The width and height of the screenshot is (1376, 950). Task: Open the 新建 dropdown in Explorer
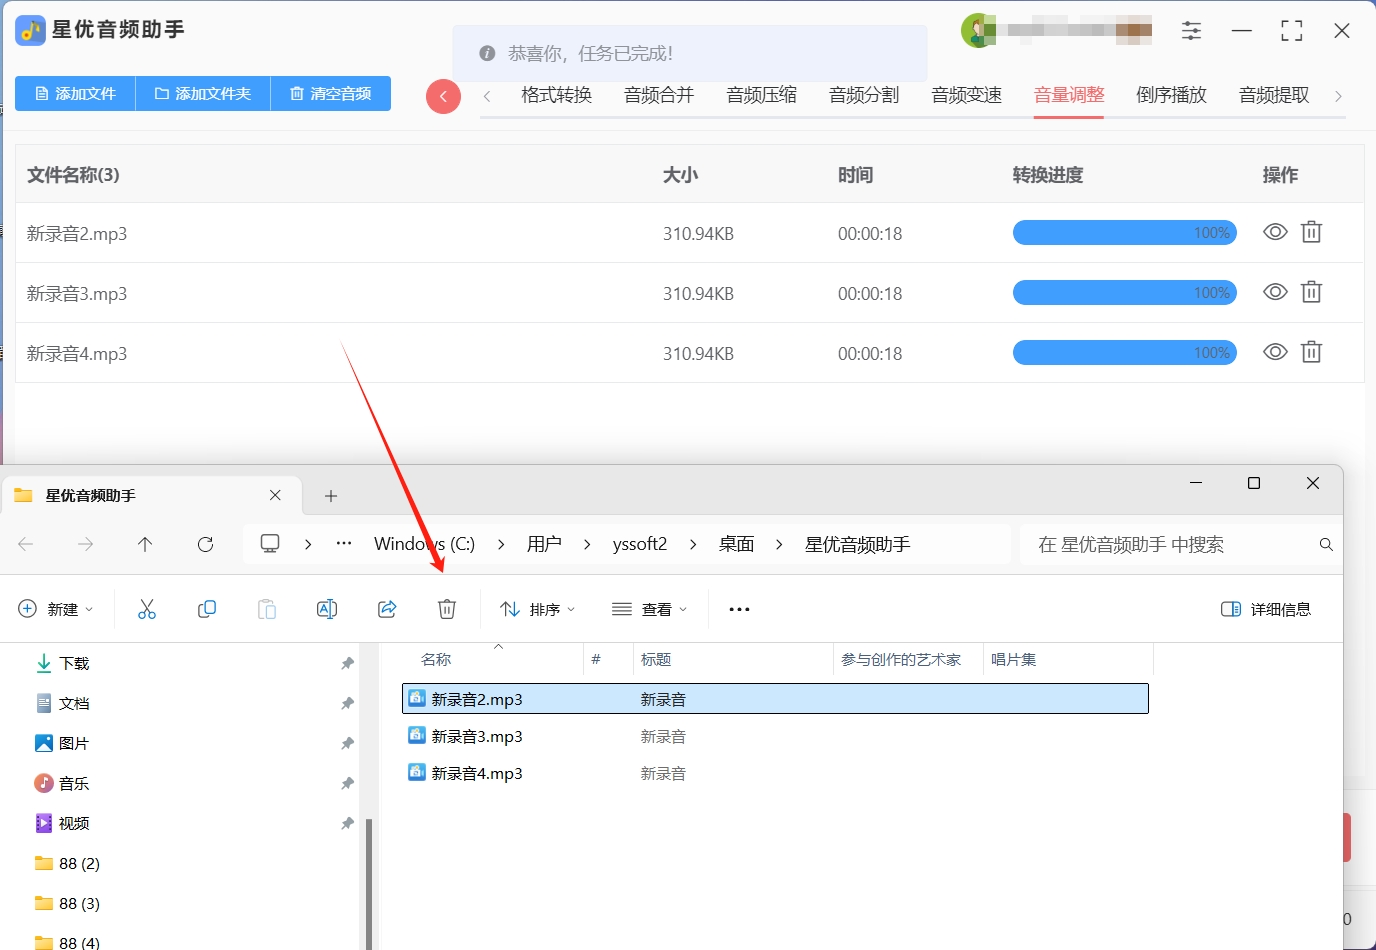click(x=56, y=609)
